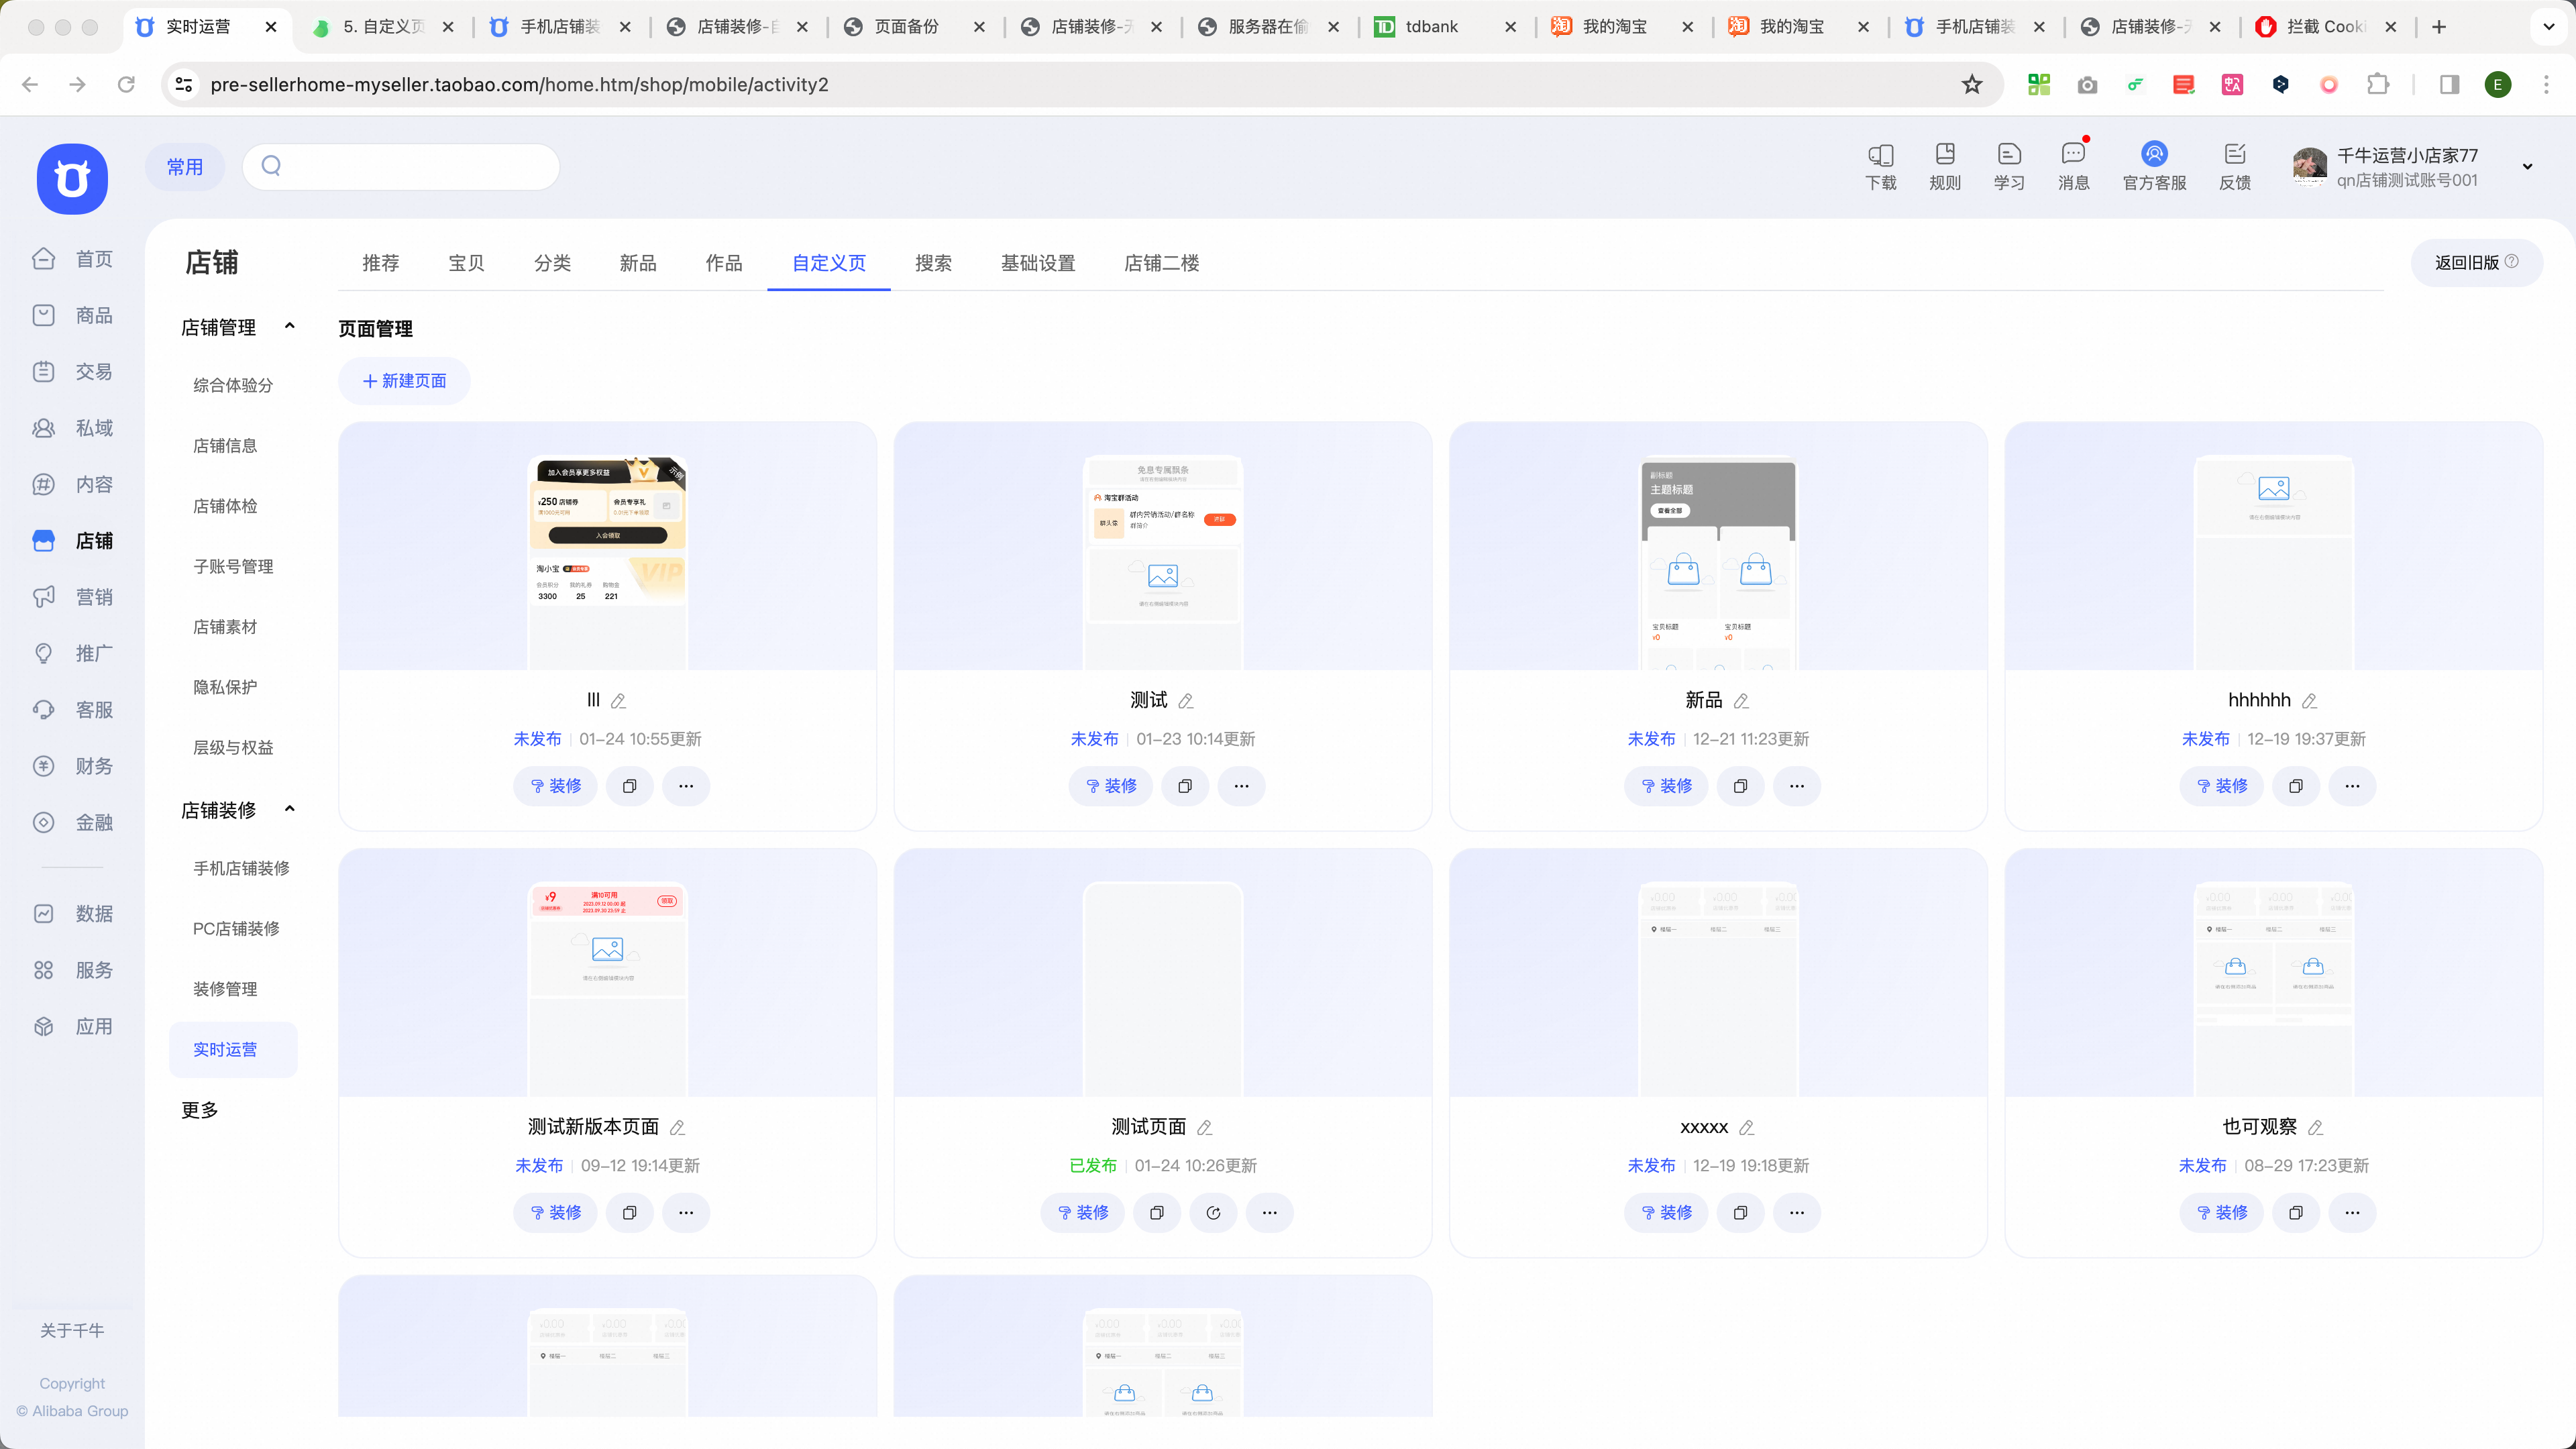
Task: Expand 更多 in store menu
Action: click(200, 1110)
